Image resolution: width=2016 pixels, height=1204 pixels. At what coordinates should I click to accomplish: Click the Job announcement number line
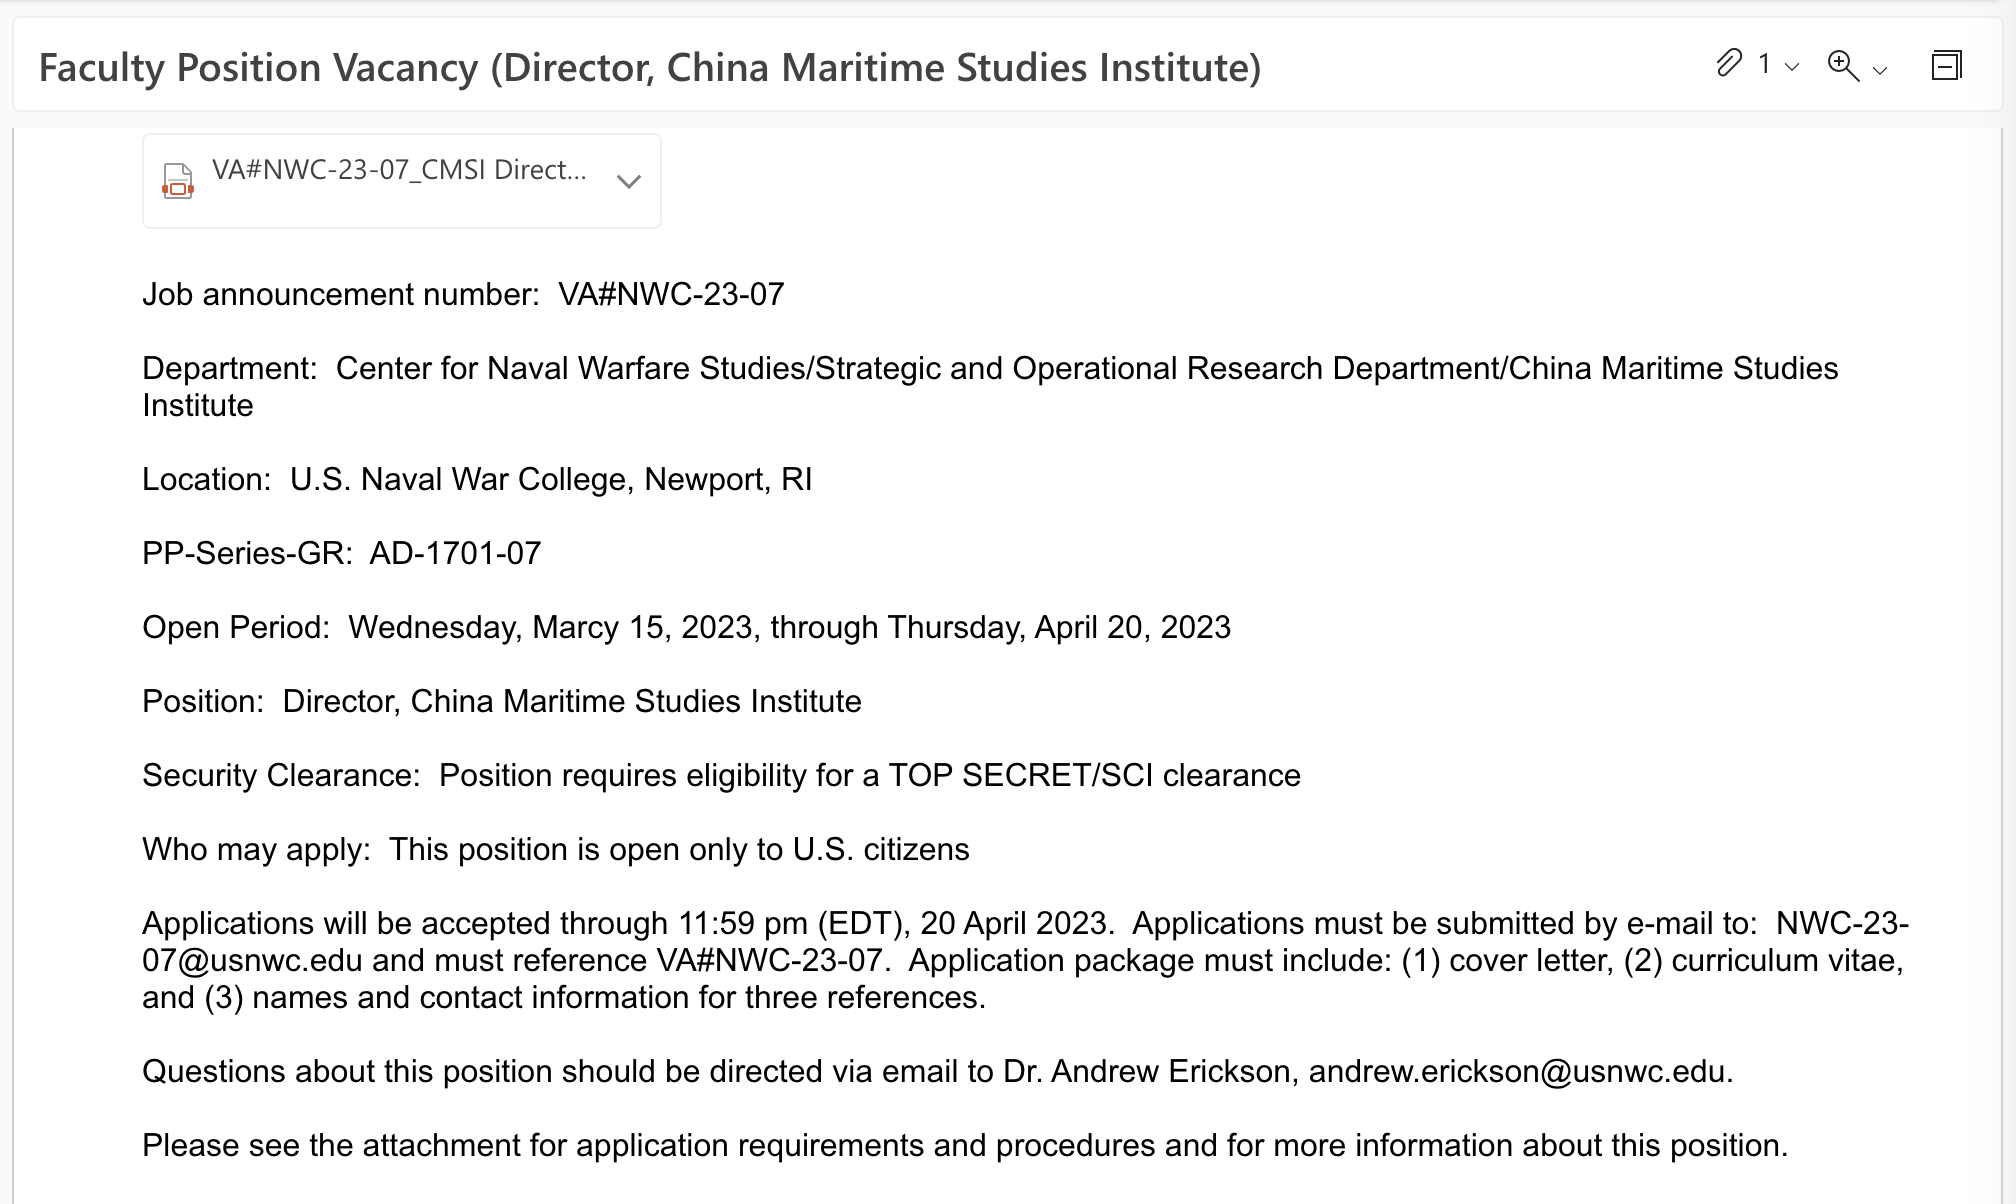[463, 294]
